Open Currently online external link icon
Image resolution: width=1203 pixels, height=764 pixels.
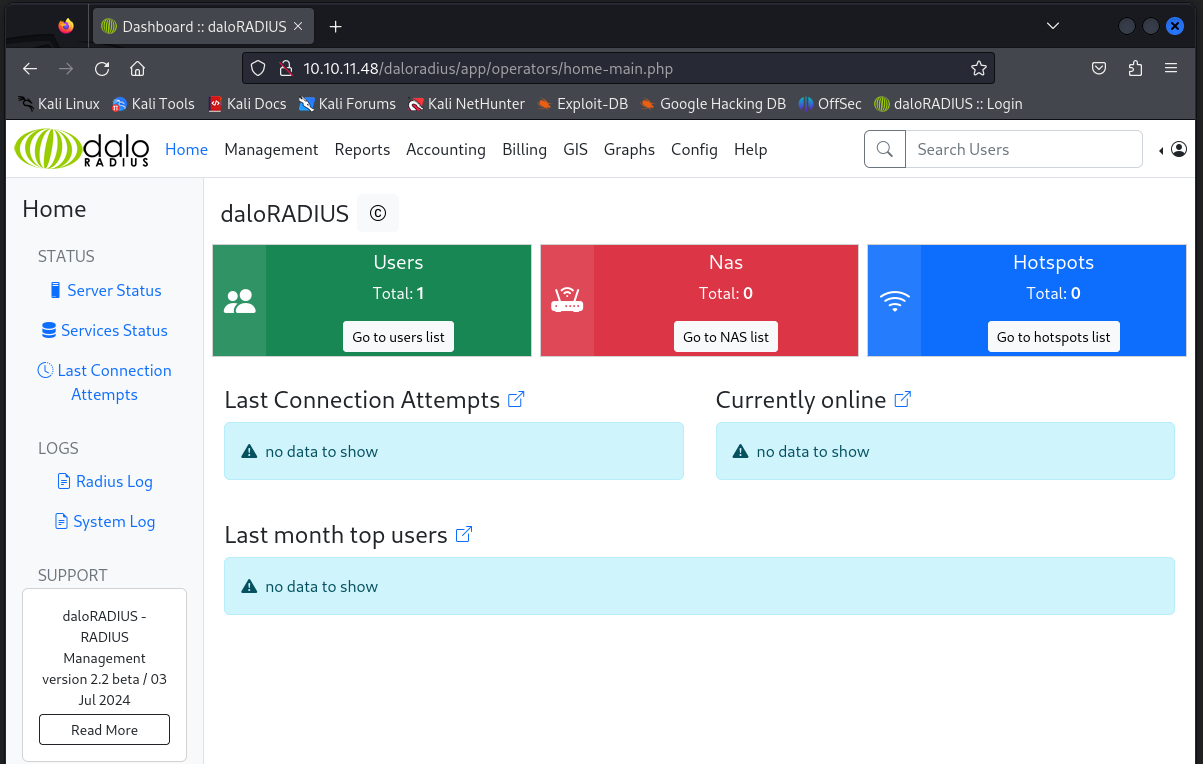coord(902,400)
